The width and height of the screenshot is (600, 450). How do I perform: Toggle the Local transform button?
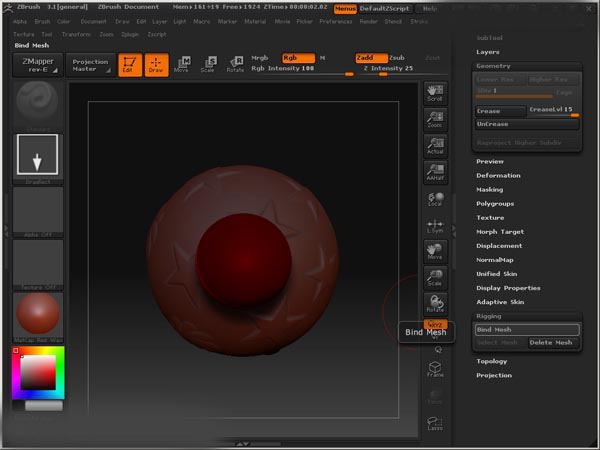click(435, 199)
